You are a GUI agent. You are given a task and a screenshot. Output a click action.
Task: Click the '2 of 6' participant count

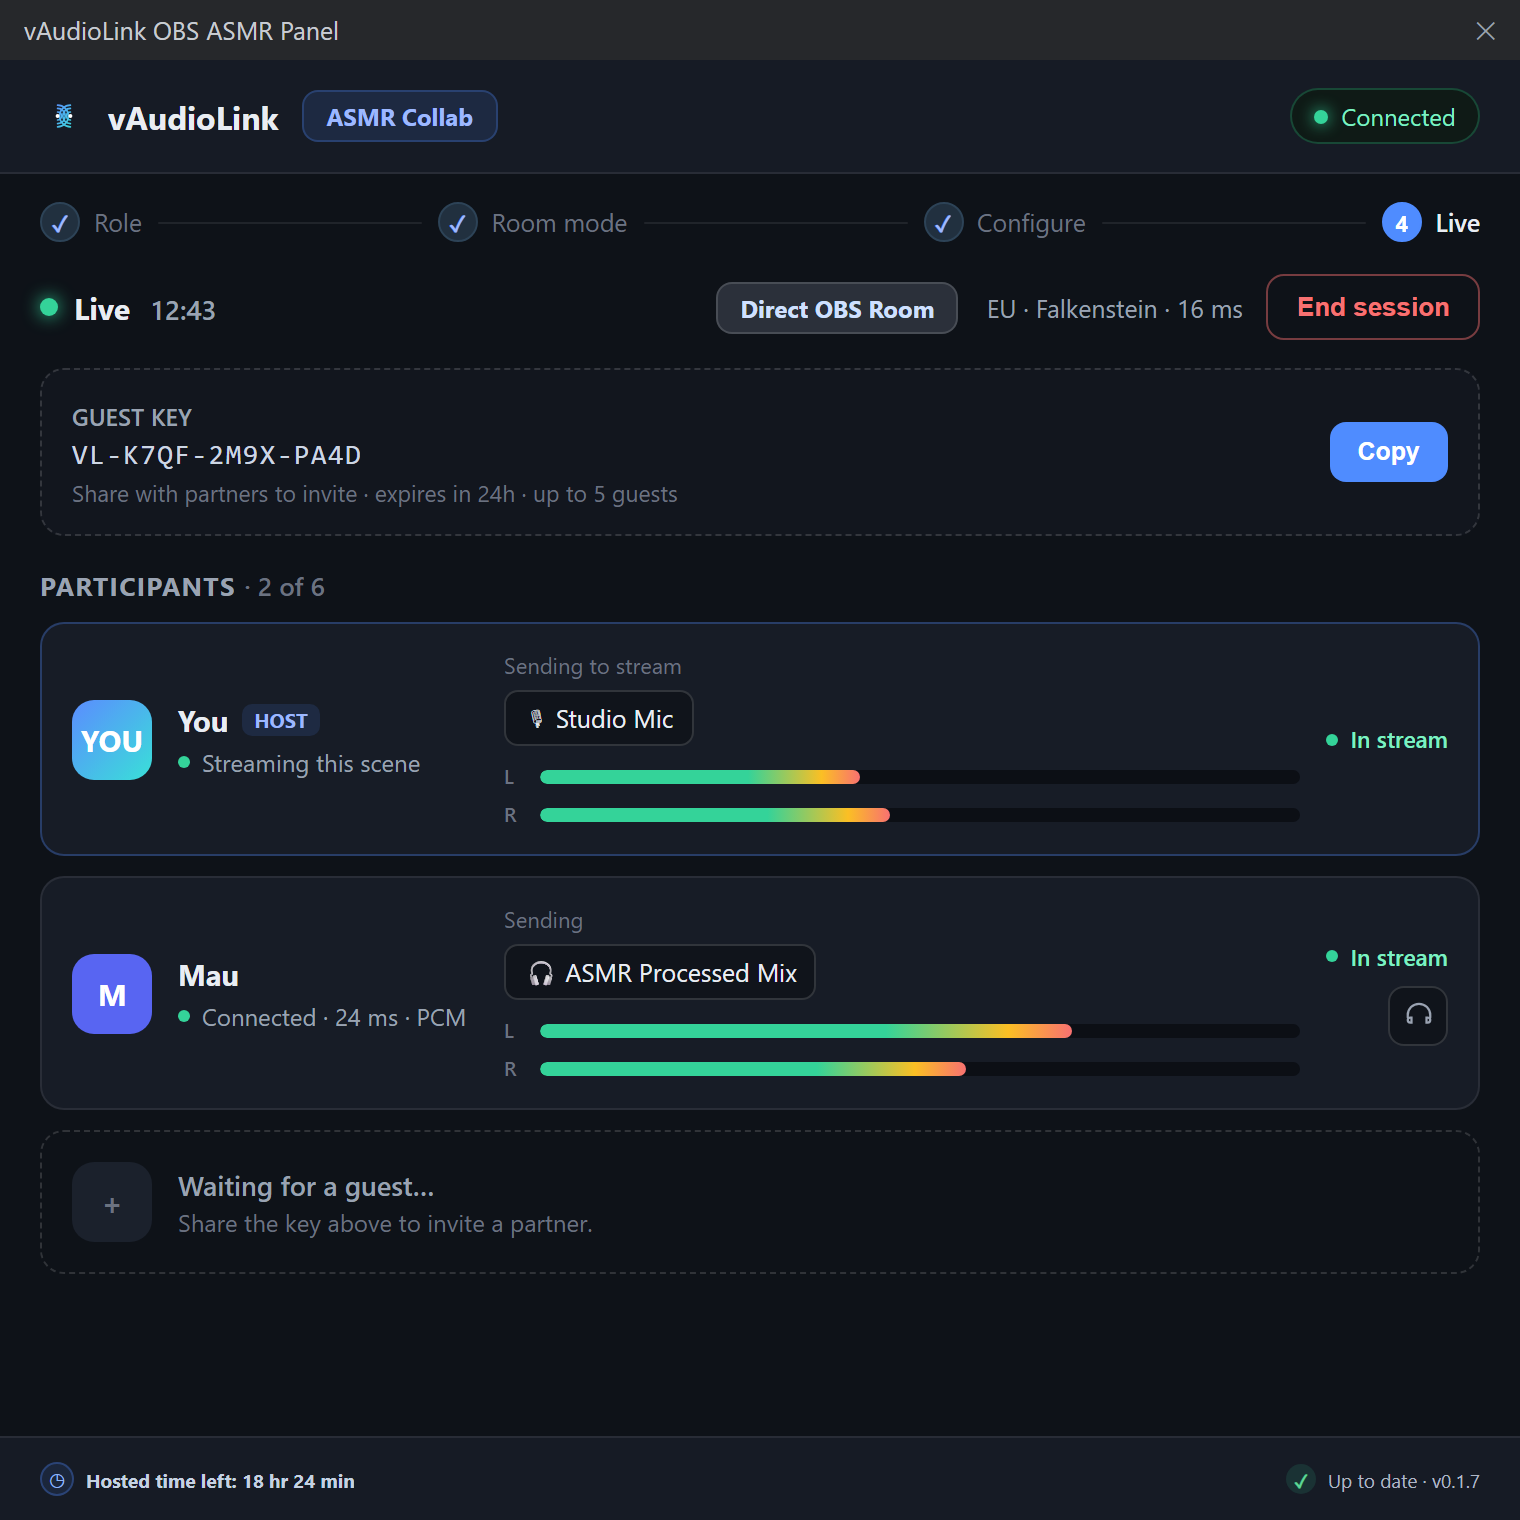coord(291,587)
